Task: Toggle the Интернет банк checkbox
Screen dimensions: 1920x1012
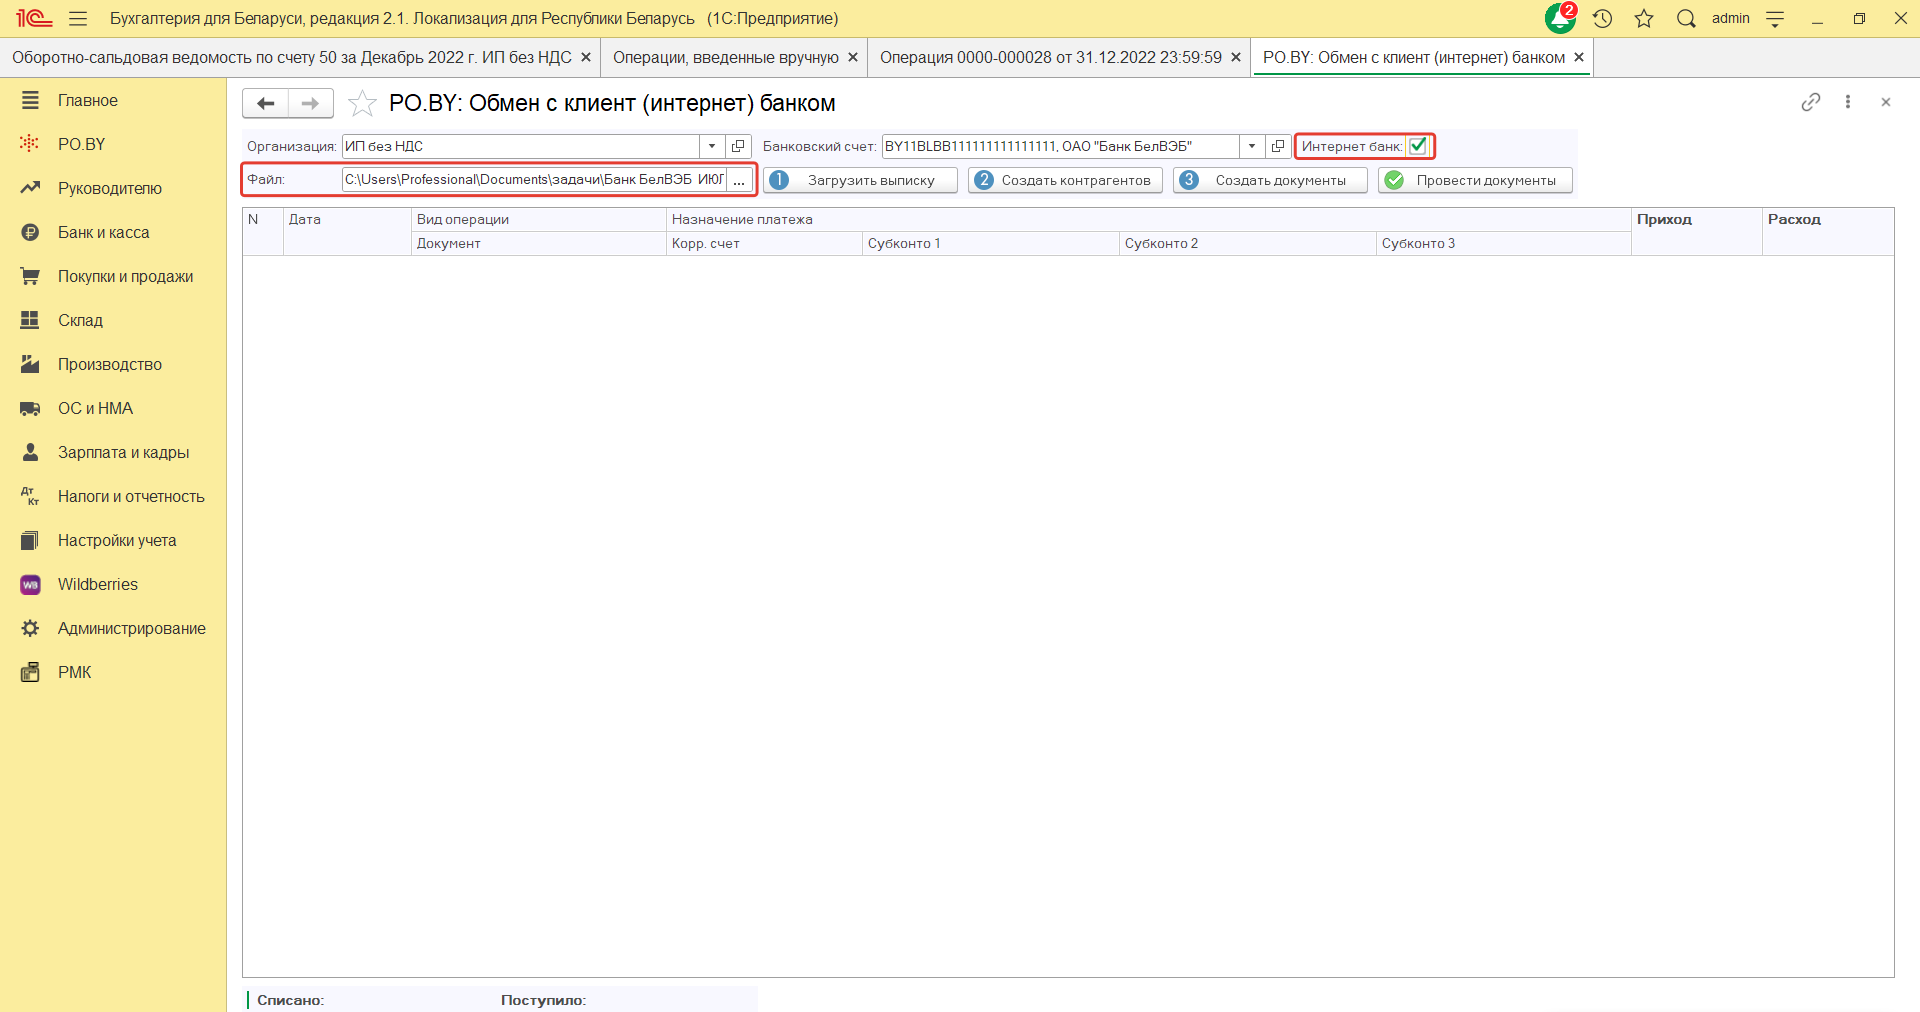Action: click(1418, 146)
